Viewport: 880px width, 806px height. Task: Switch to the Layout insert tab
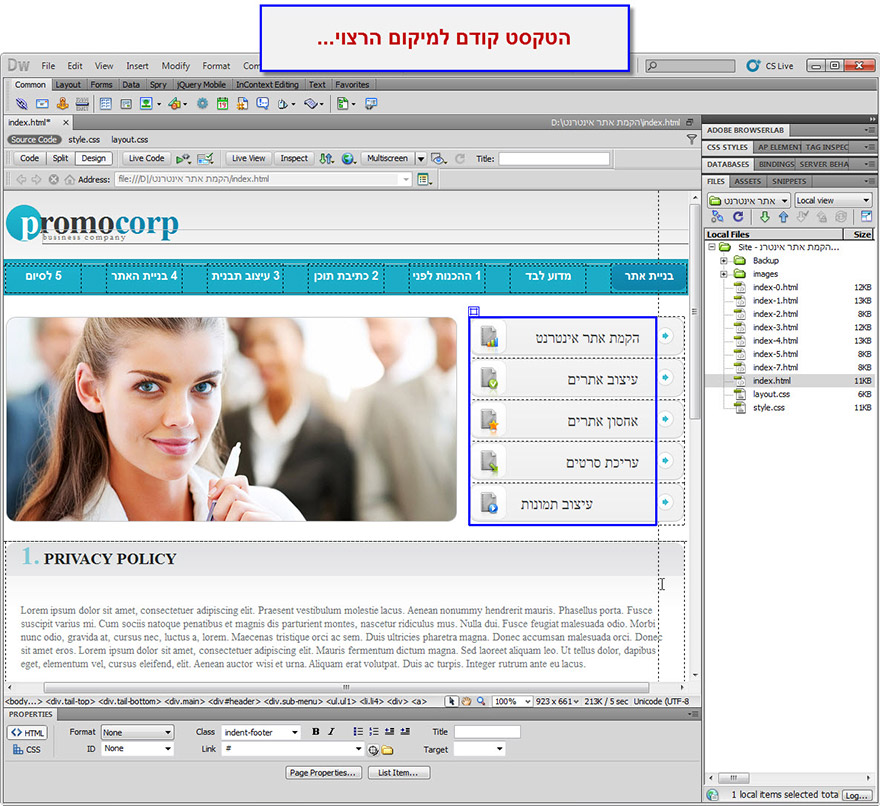coord(68,85)
